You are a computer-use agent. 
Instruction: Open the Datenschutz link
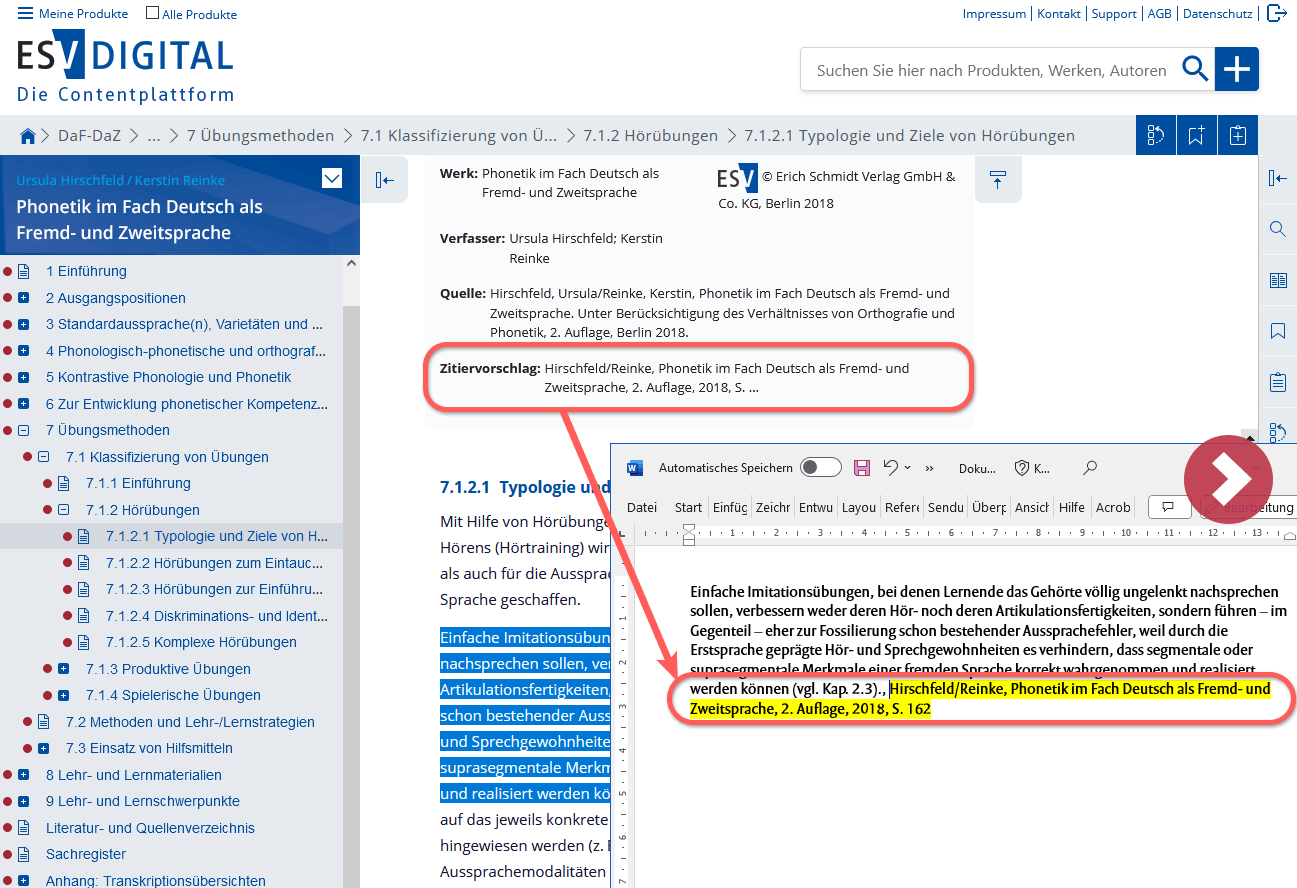pos(1217,14)
